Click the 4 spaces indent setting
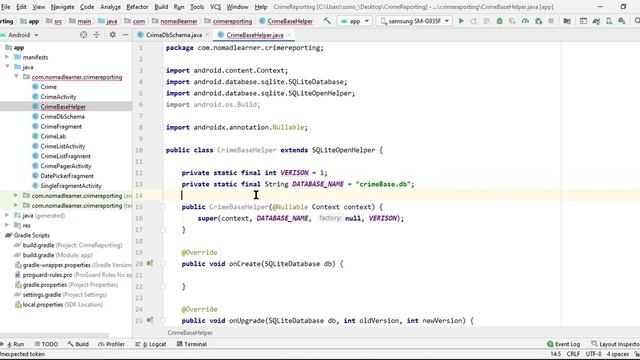This screenshot has width=640, height=360. tap(618, 354)
